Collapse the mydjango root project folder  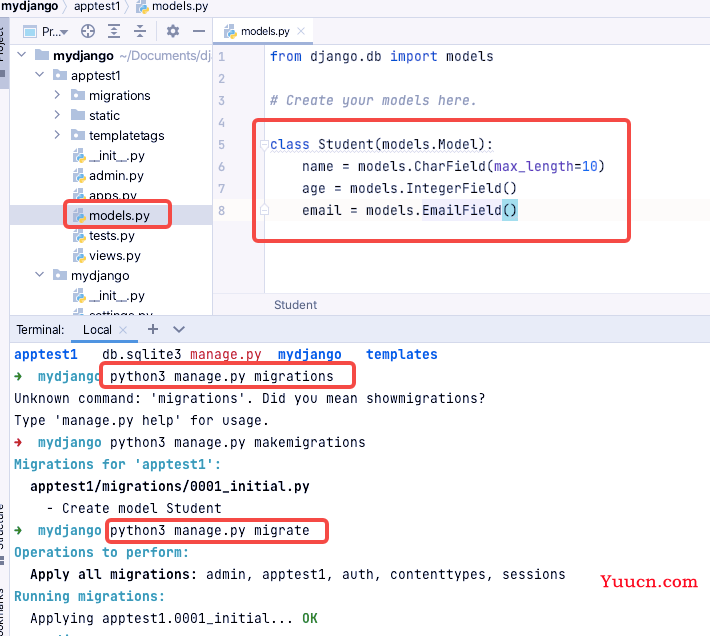click(21, 55)
